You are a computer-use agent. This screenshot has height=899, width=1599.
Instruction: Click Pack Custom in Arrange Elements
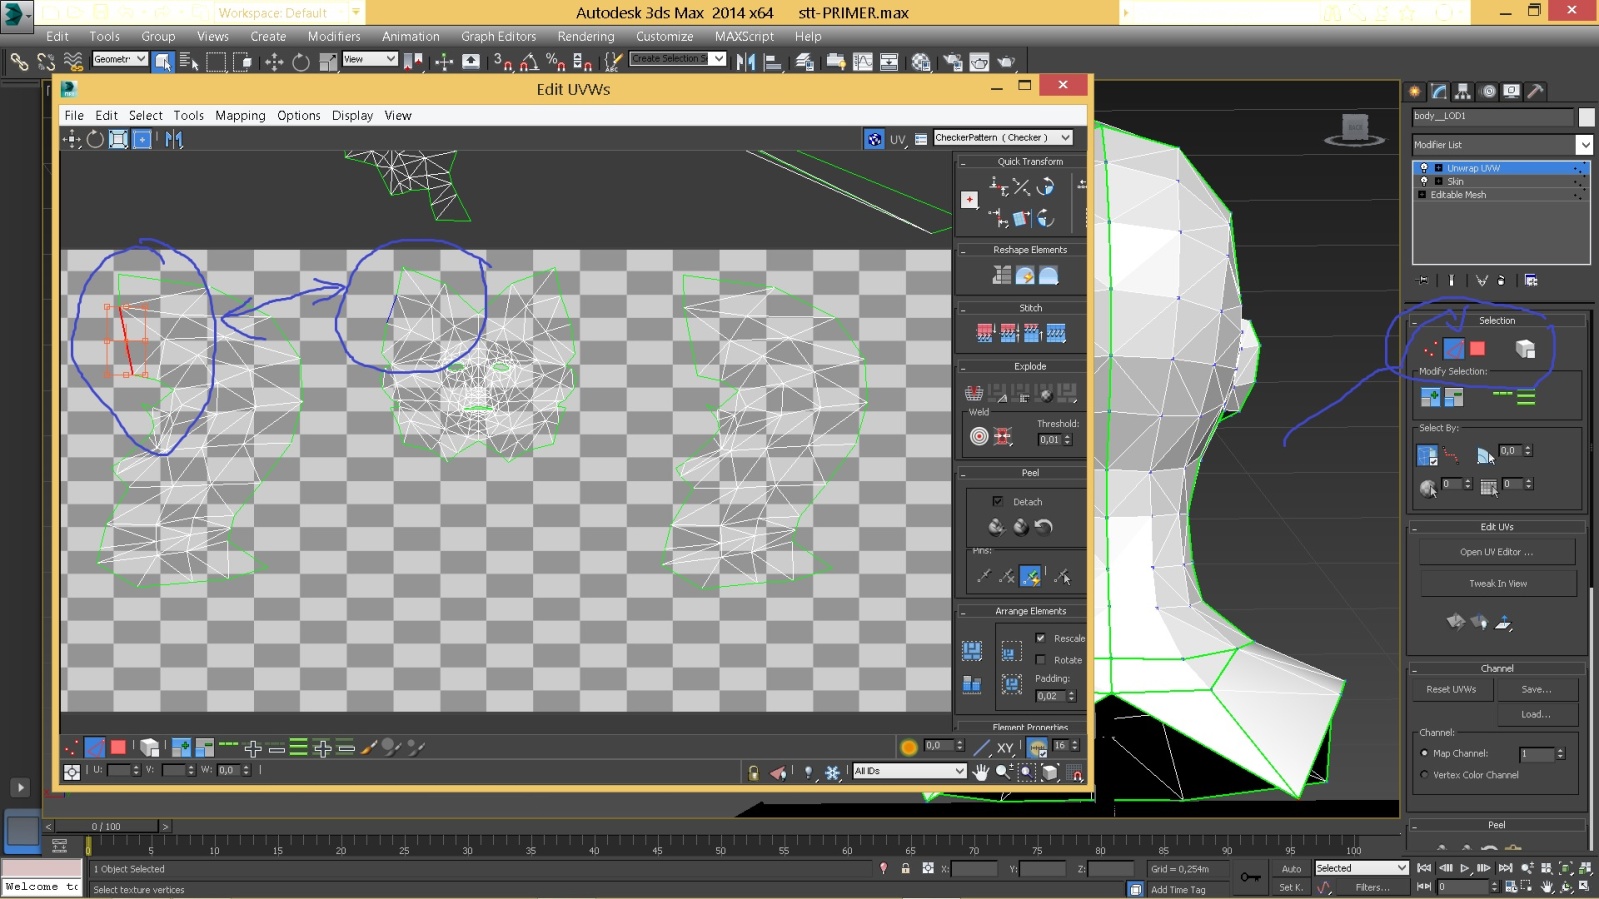972,651
